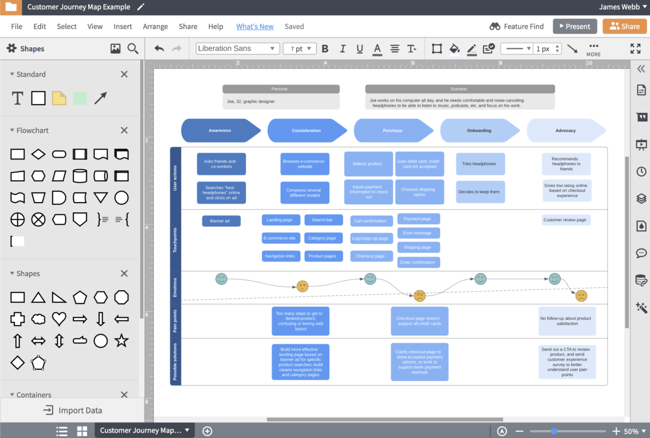650x438 pixels.
Task: Click the Import Data button
Action: 71,410
